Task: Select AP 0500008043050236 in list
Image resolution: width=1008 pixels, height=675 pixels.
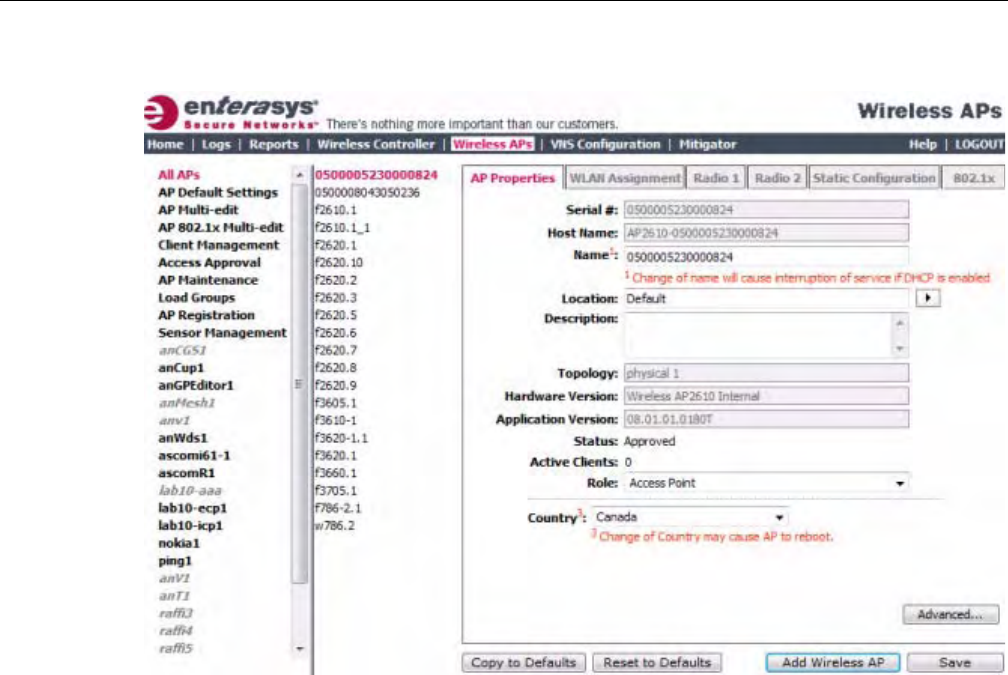Action: [367, 192]
